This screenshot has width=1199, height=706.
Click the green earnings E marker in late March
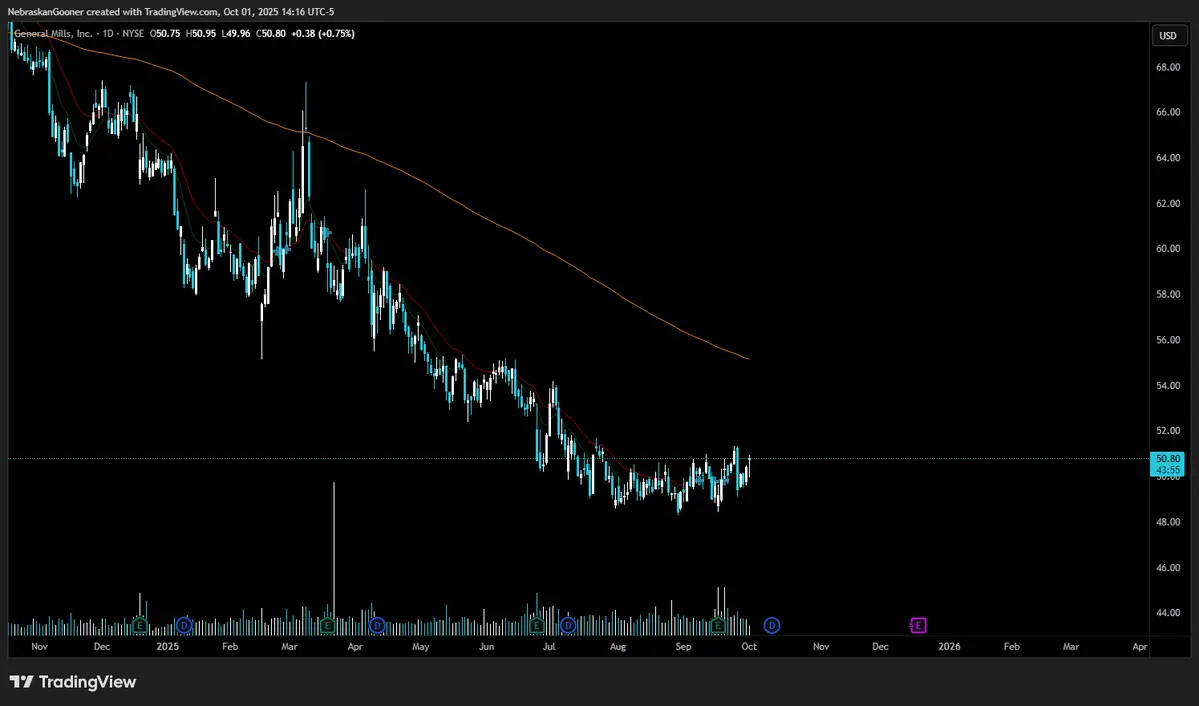(327, 626)
